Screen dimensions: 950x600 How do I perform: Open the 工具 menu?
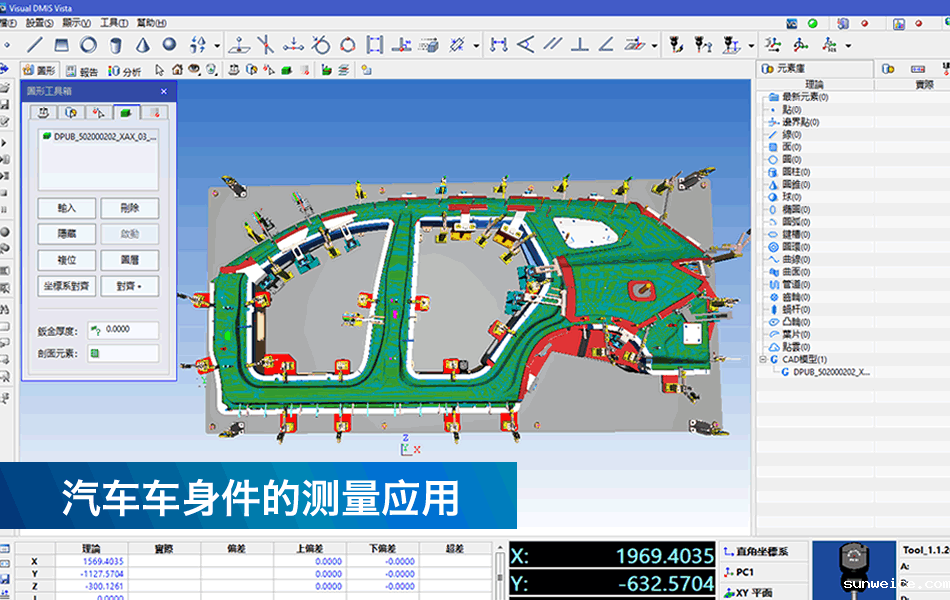pos(114,22)
